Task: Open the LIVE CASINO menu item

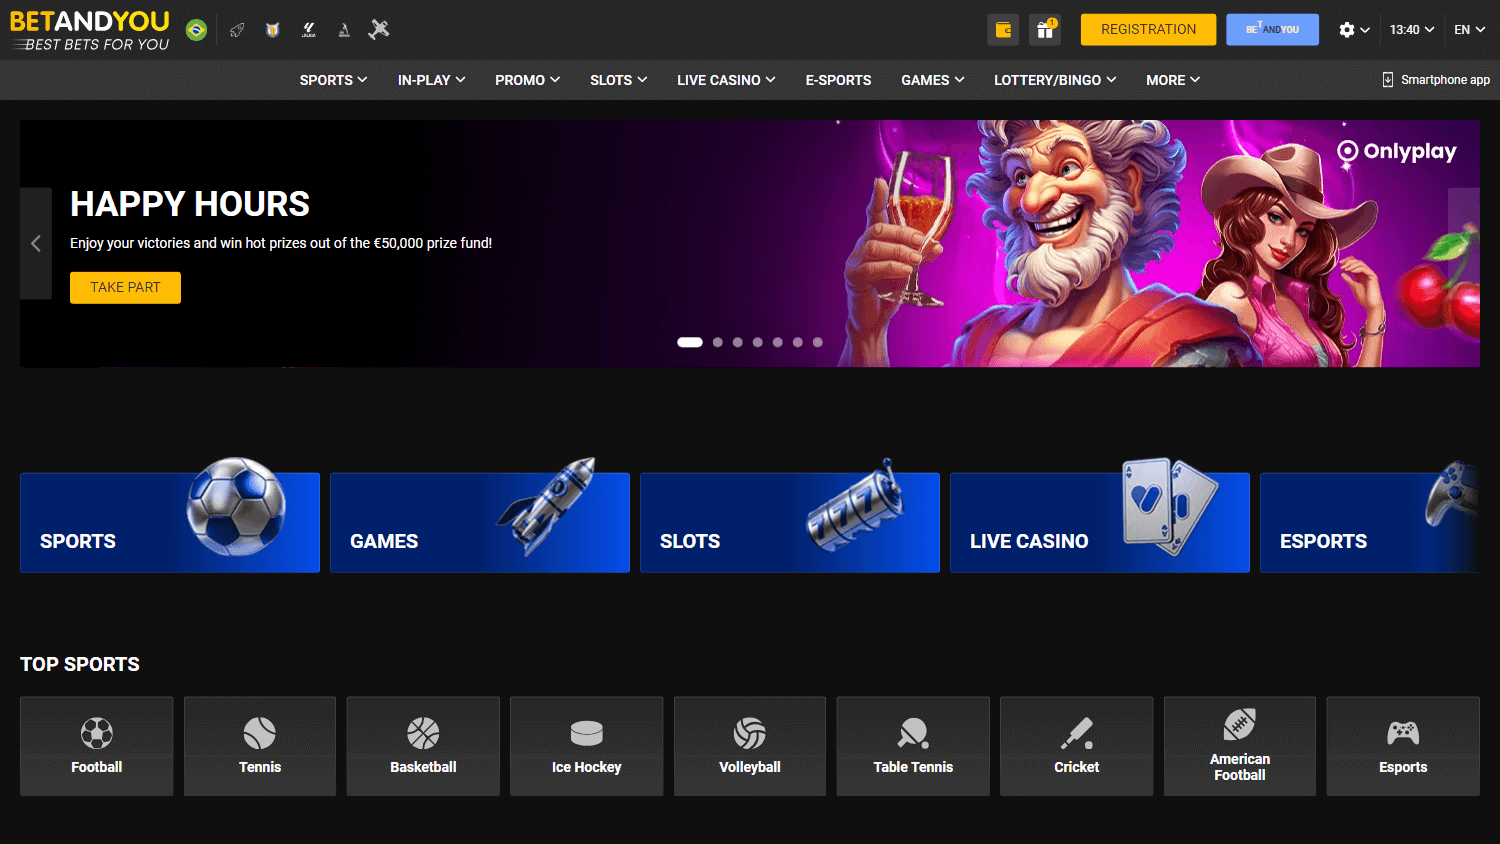Action: pyautogui.click(x=725, y=79)
